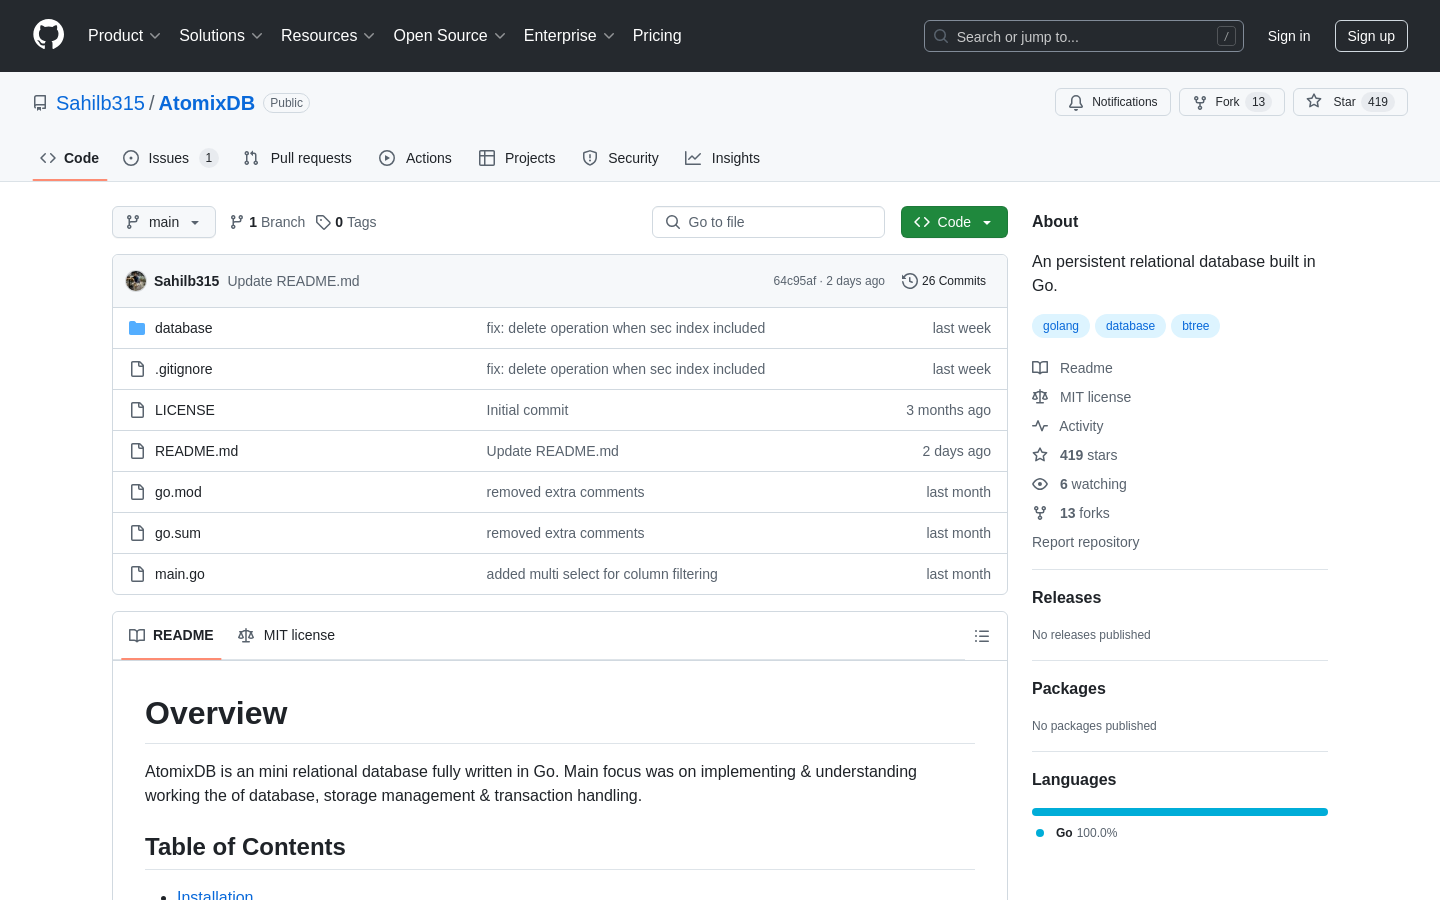
Task: Click the go.sum file icon
Action: tap(137, 533)
